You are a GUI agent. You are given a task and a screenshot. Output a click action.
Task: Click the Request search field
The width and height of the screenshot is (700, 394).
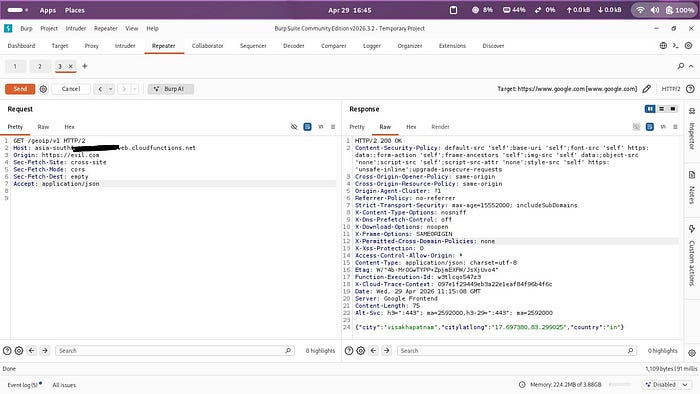point(175,351)
